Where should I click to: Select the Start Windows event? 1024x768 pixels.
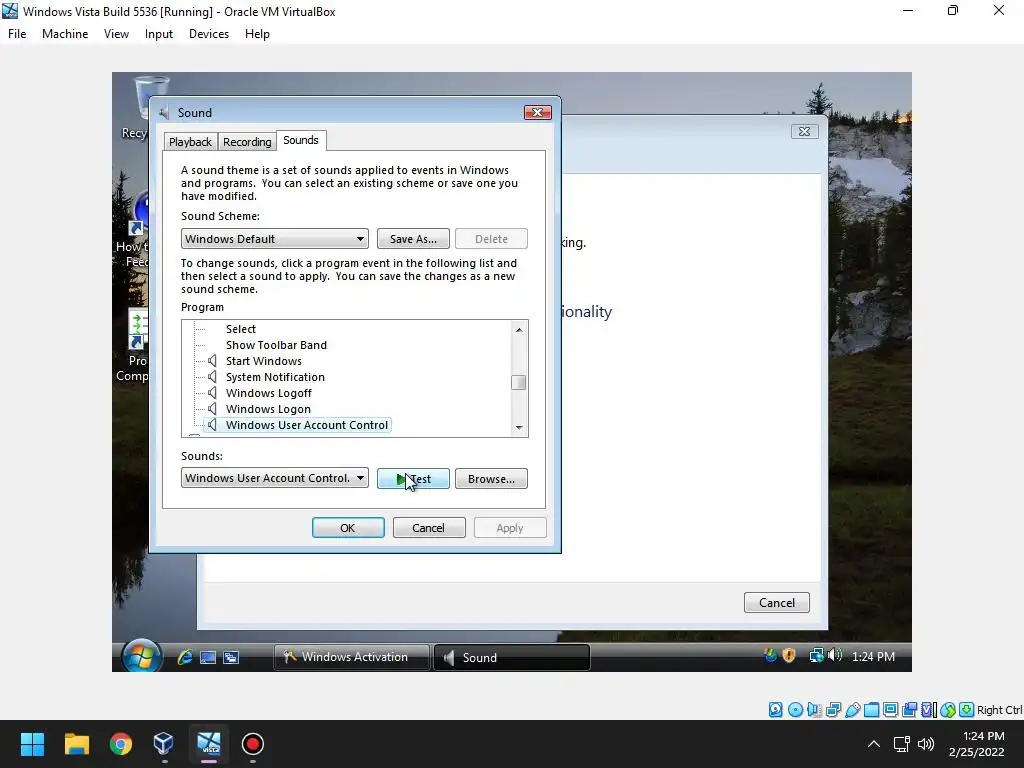tap(264, 360)
